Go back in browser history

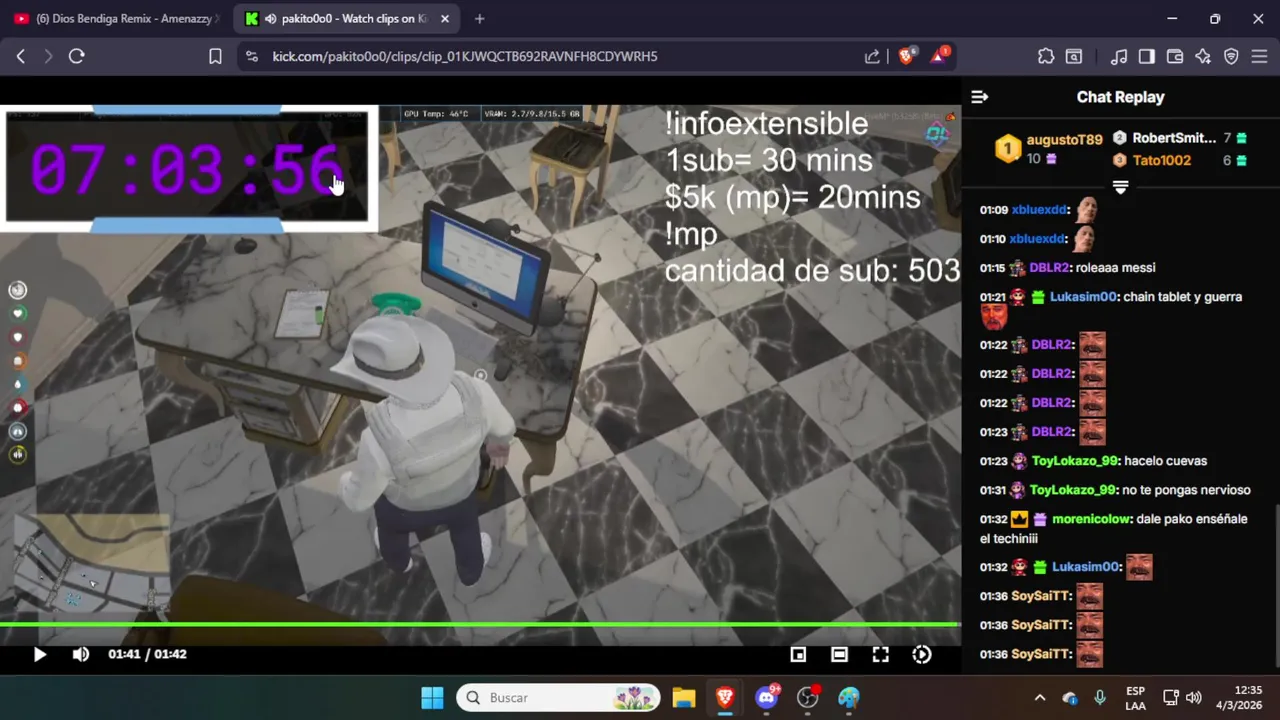pyautogui.click(x=21, y=56)
